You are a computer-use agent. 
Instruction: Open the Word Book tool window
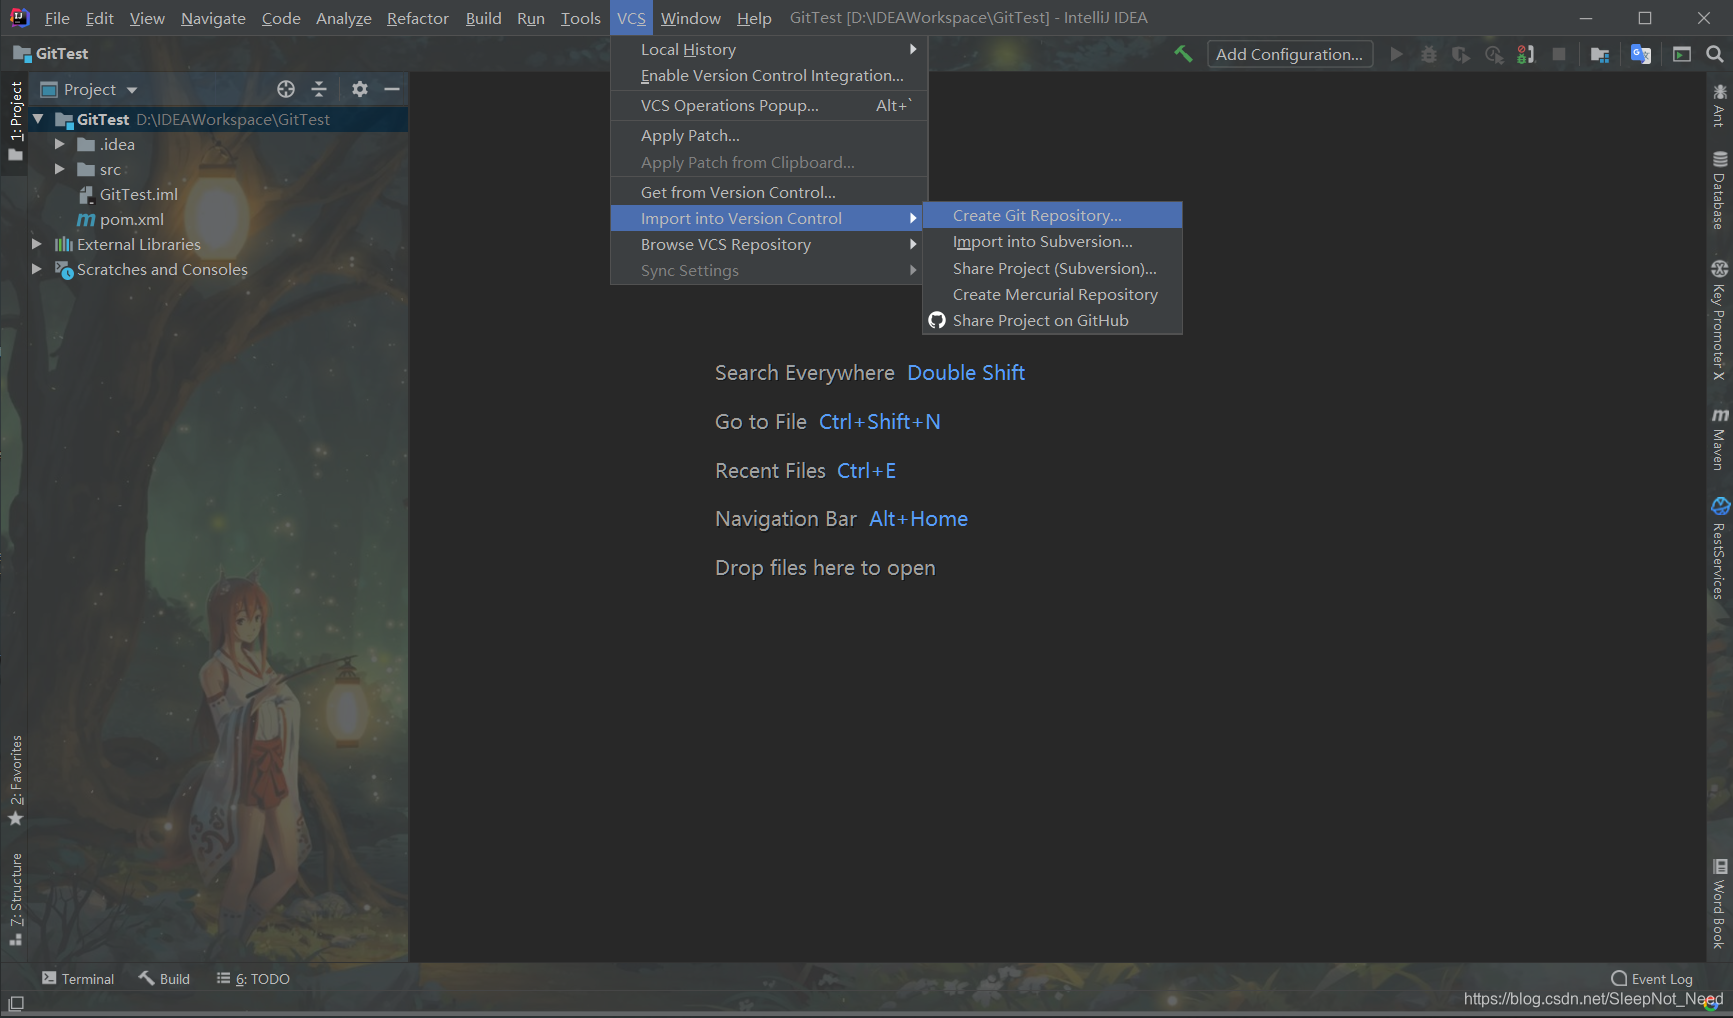click(1719, 903)
